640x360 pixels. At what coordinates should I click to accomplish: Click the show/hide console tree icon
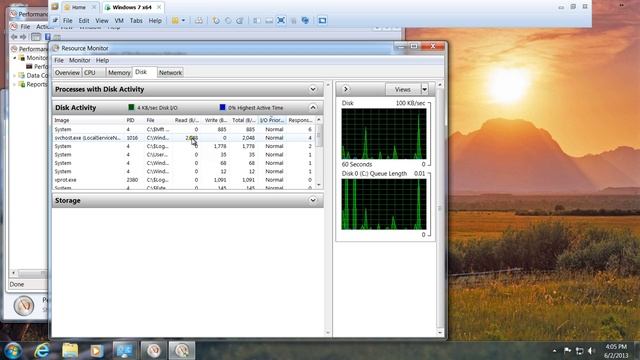click(x=36, y=37)
